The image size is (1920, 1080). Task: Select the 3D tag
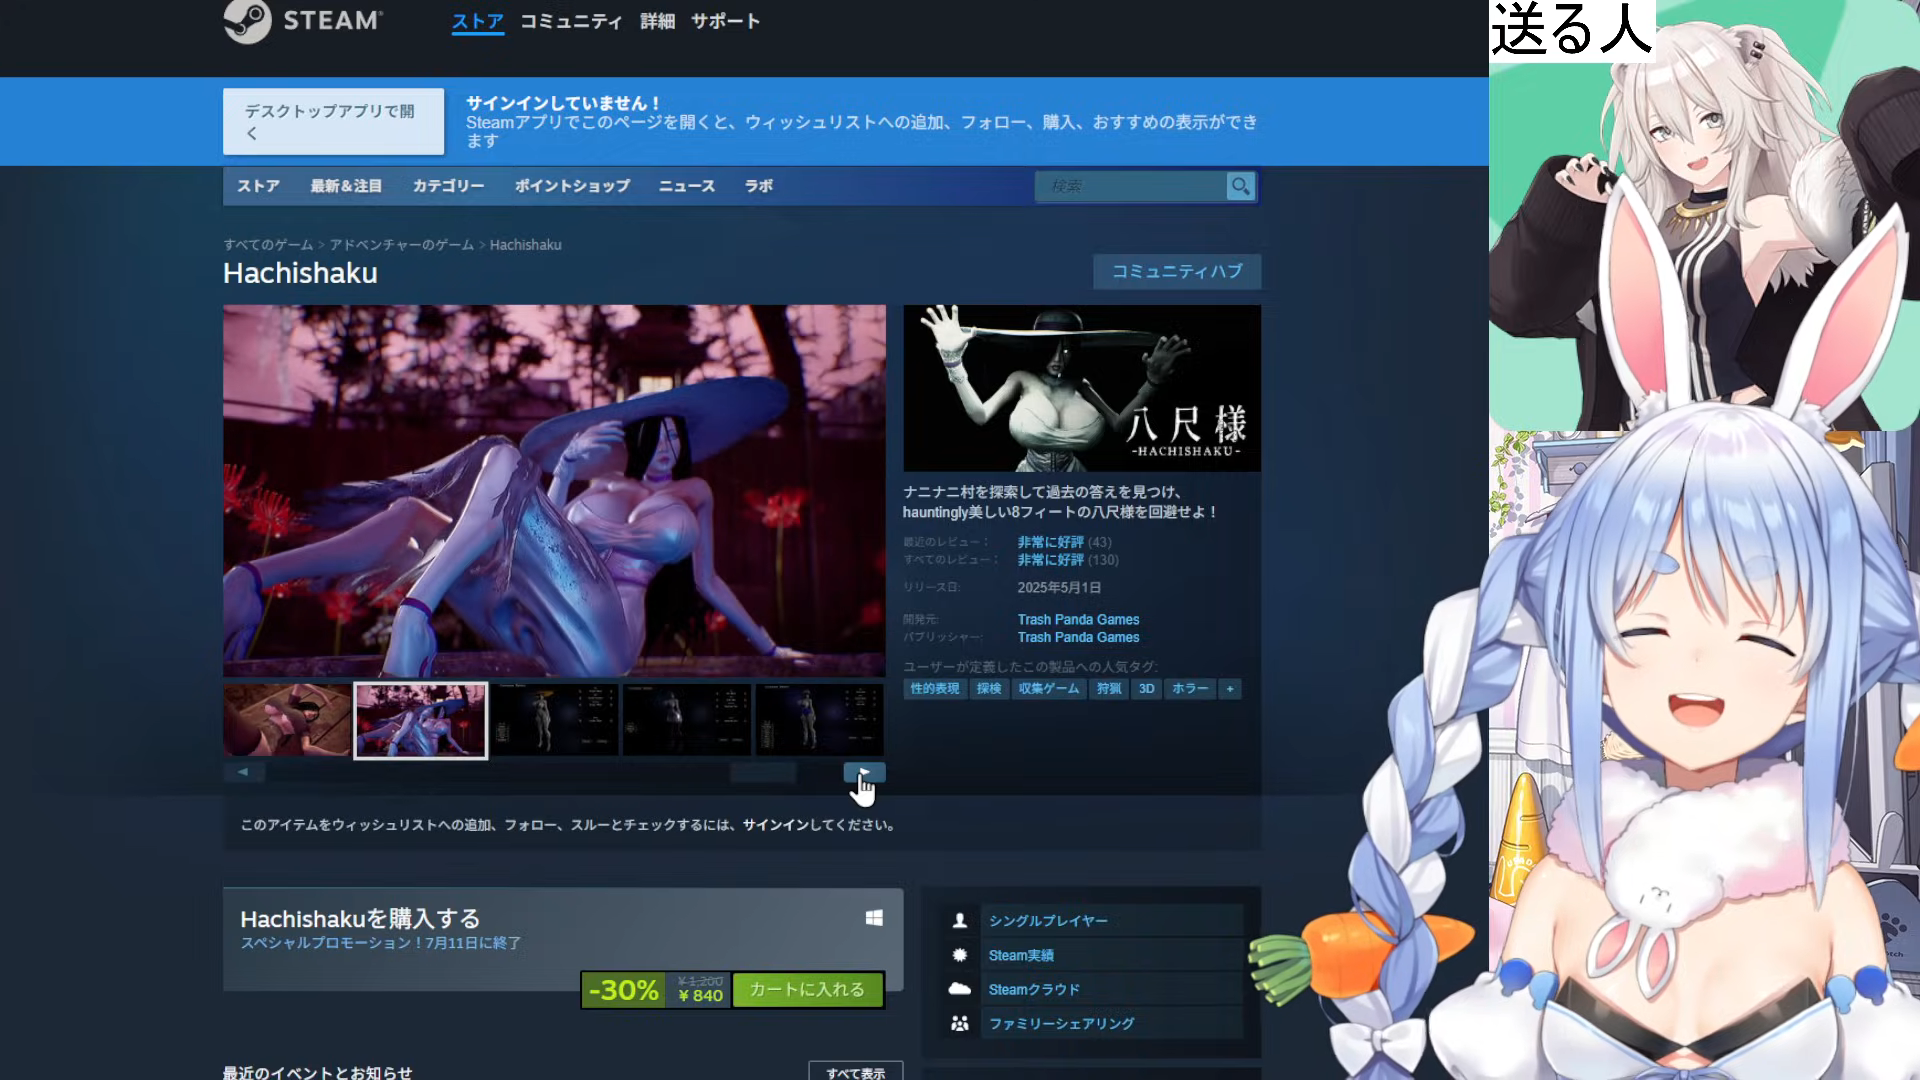coord(1146,689)
